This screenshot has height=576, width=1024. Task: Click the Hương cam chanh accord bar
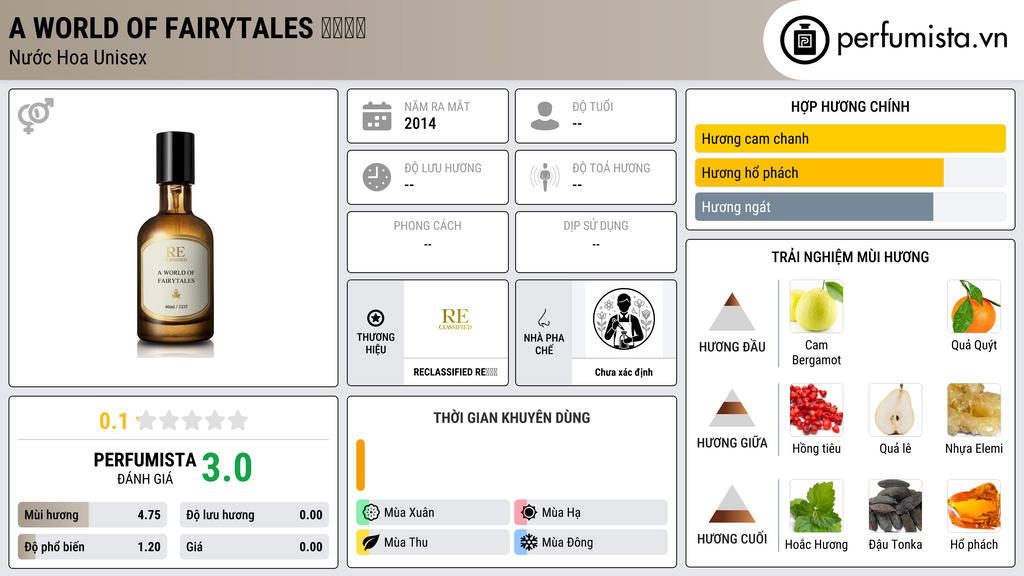850,138
